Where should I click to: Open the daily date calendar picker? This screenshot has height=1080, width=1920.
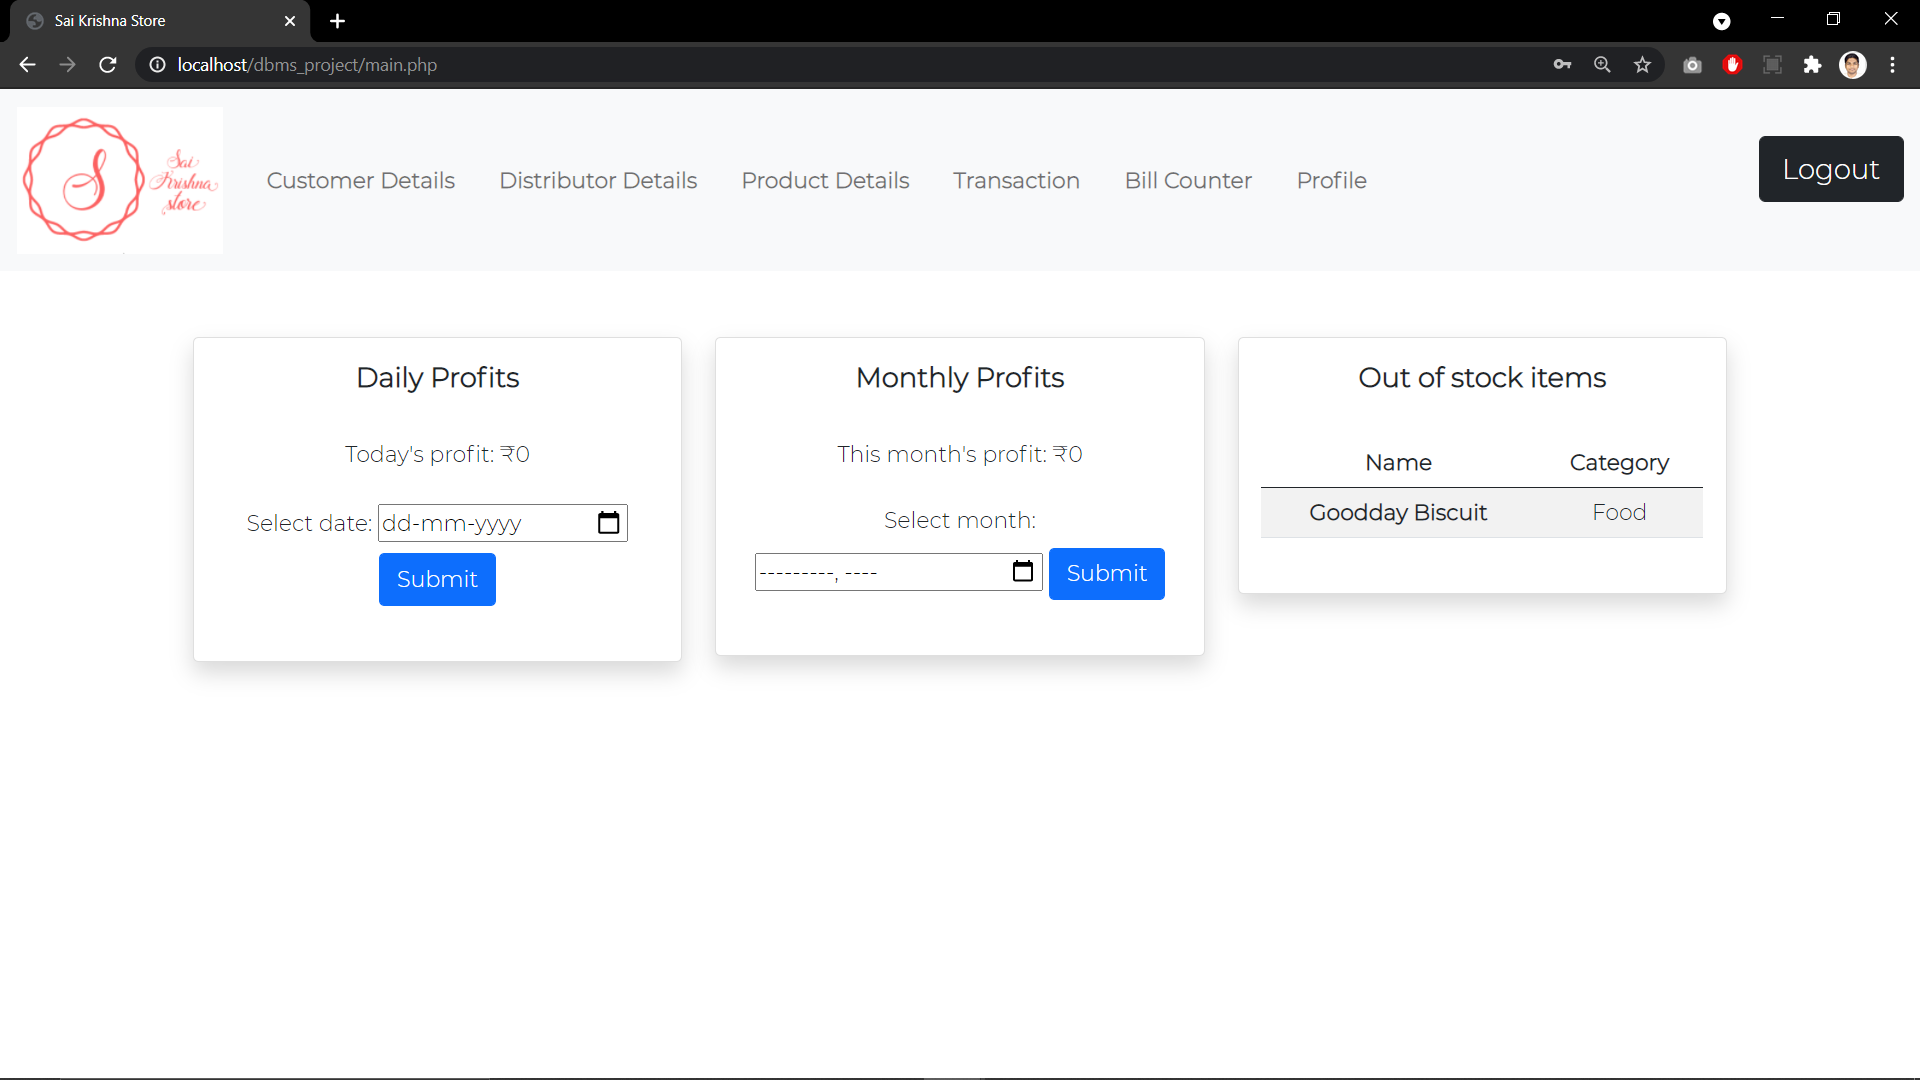pos(608,523)
